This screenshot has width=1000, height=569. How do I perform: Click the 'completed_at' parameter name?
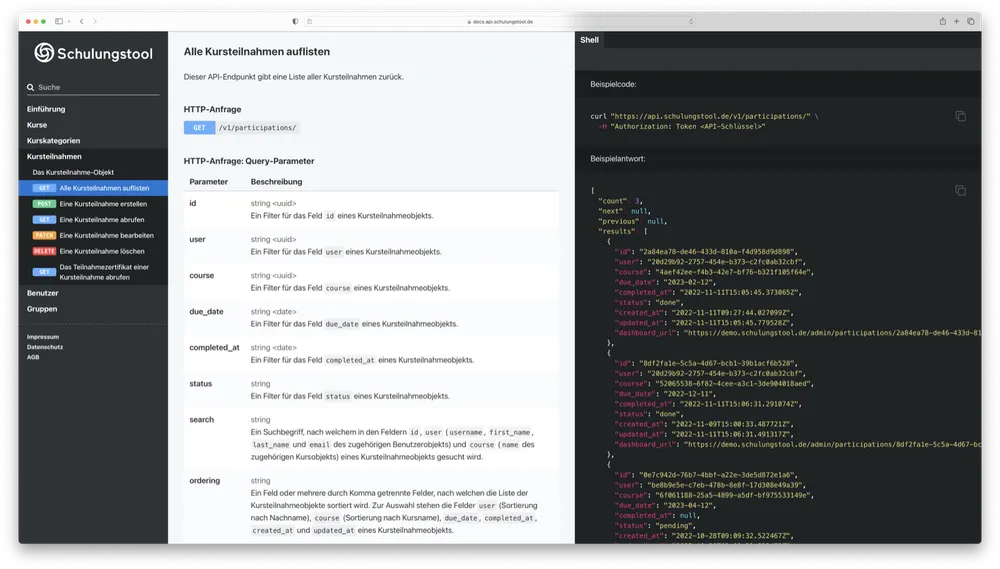(x=214, y=348)
